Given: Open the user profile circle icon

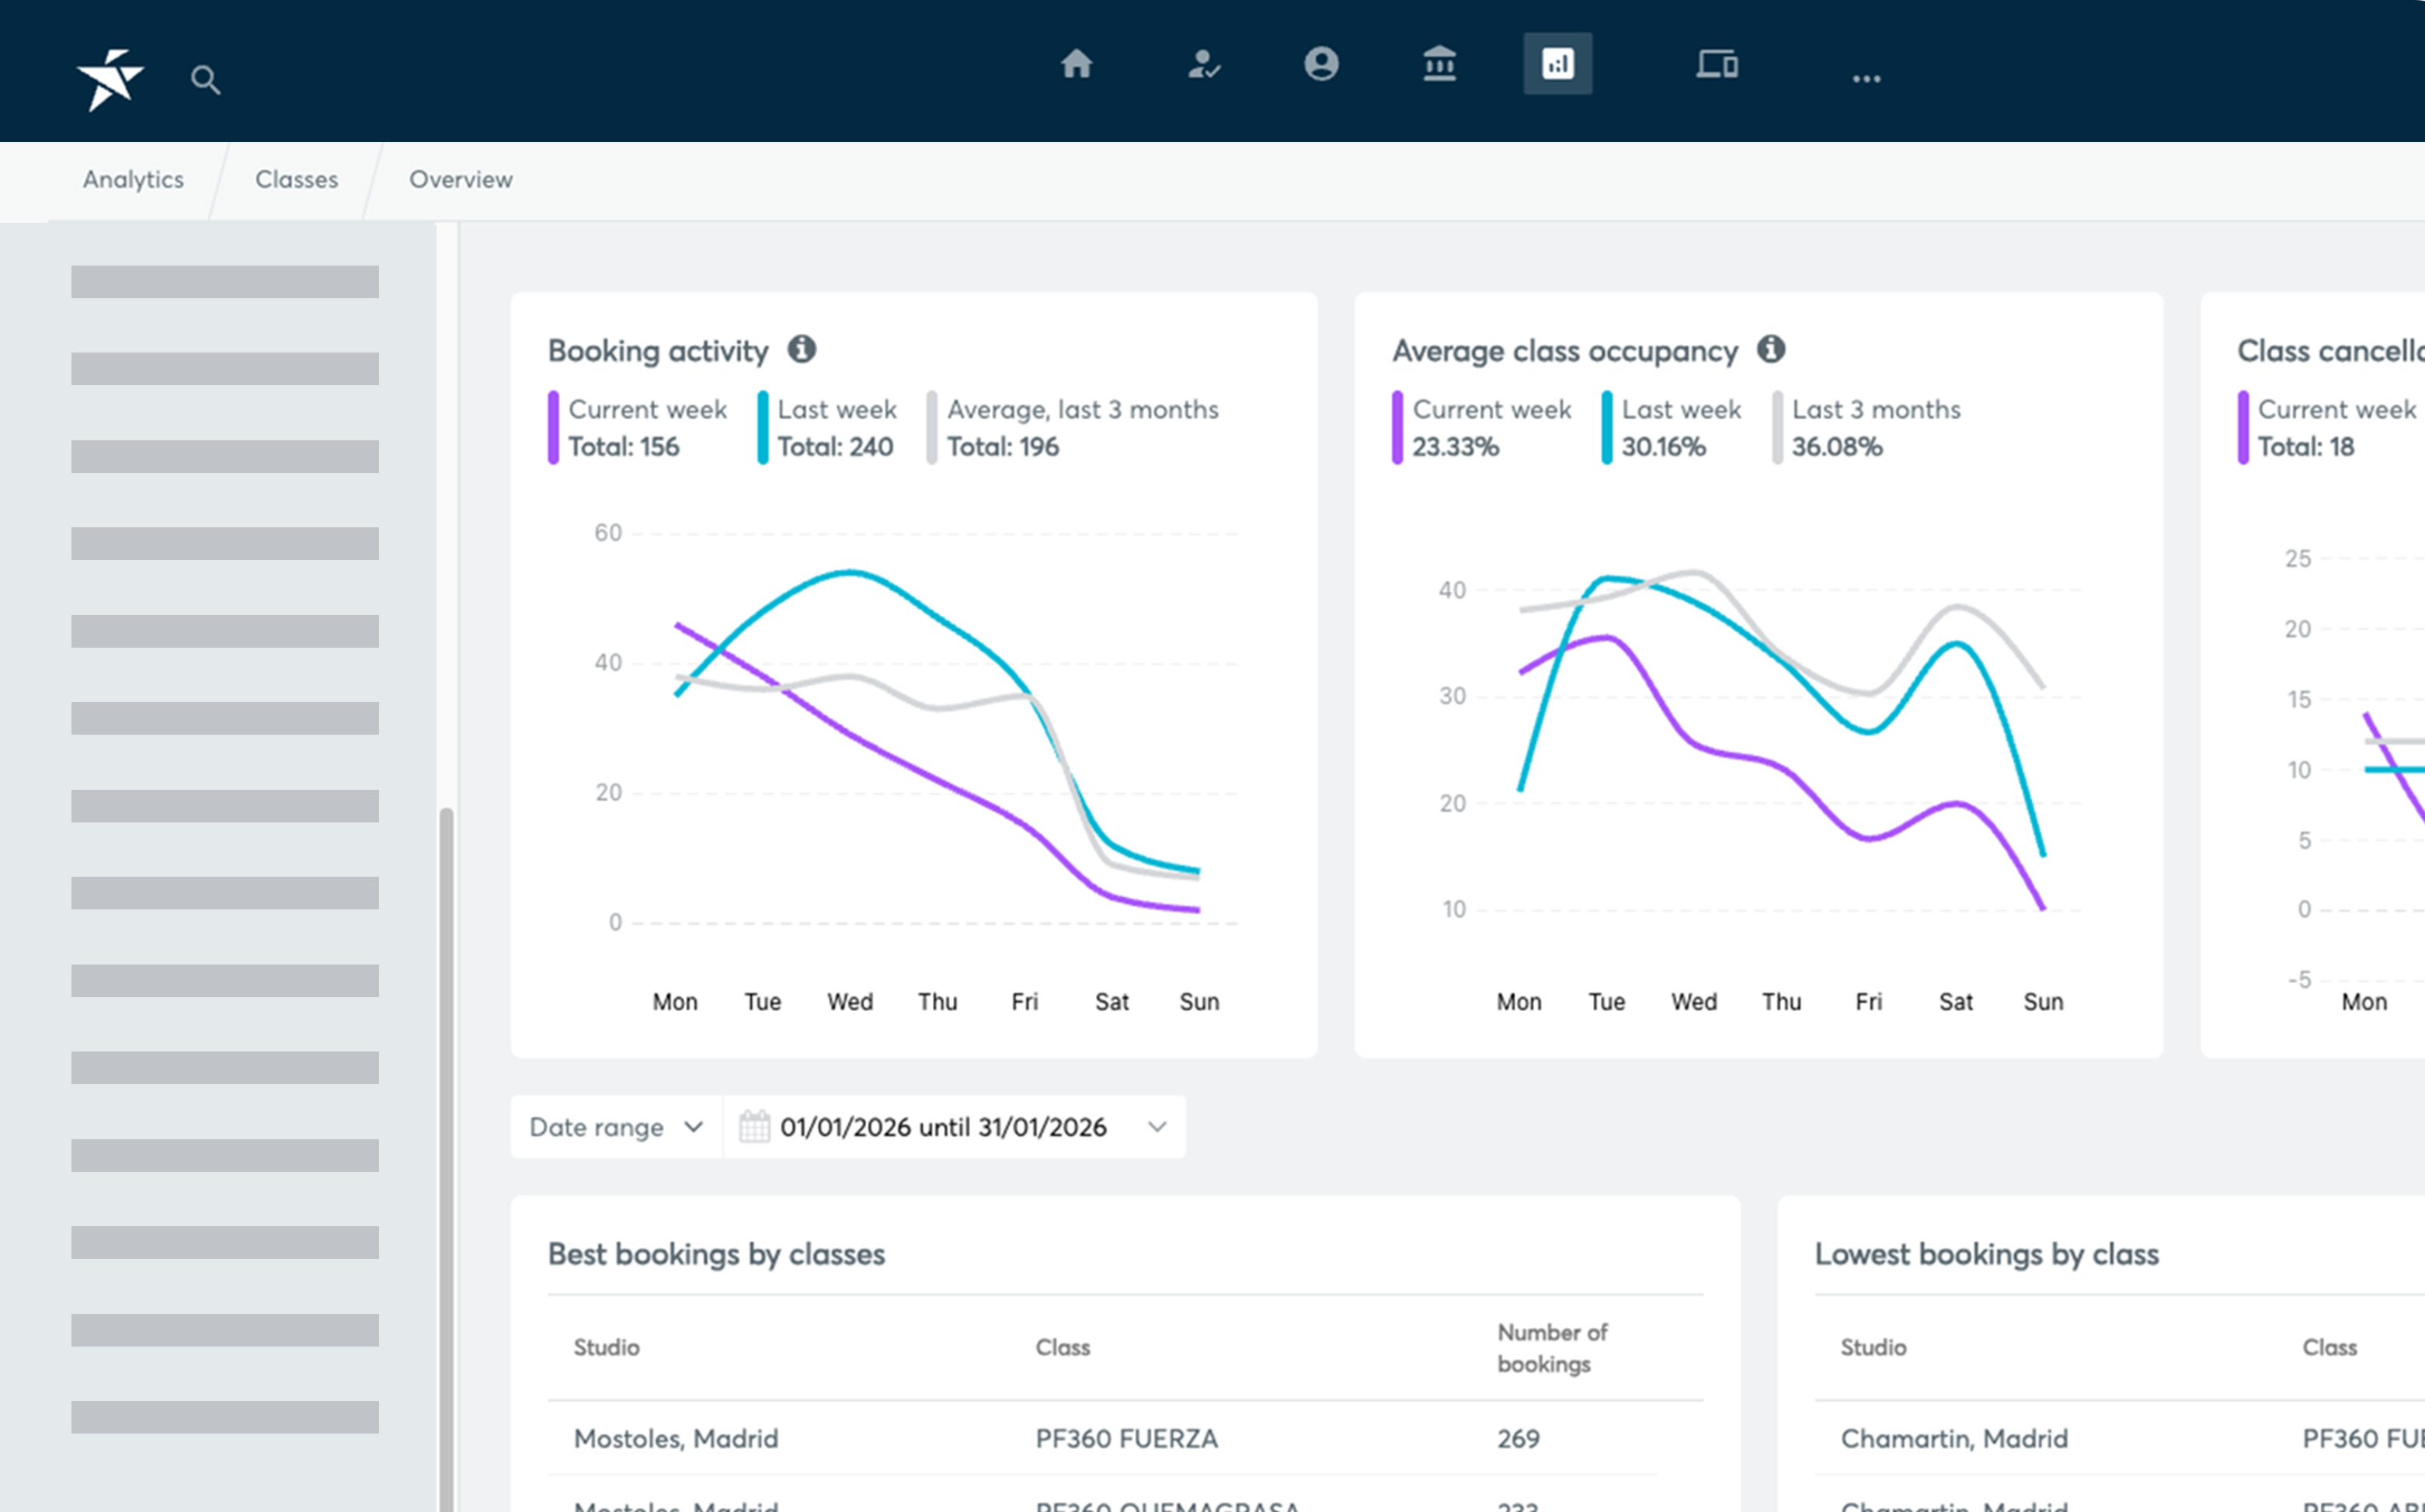Looking at the screenshot, I should click(x=1321, y=64).
